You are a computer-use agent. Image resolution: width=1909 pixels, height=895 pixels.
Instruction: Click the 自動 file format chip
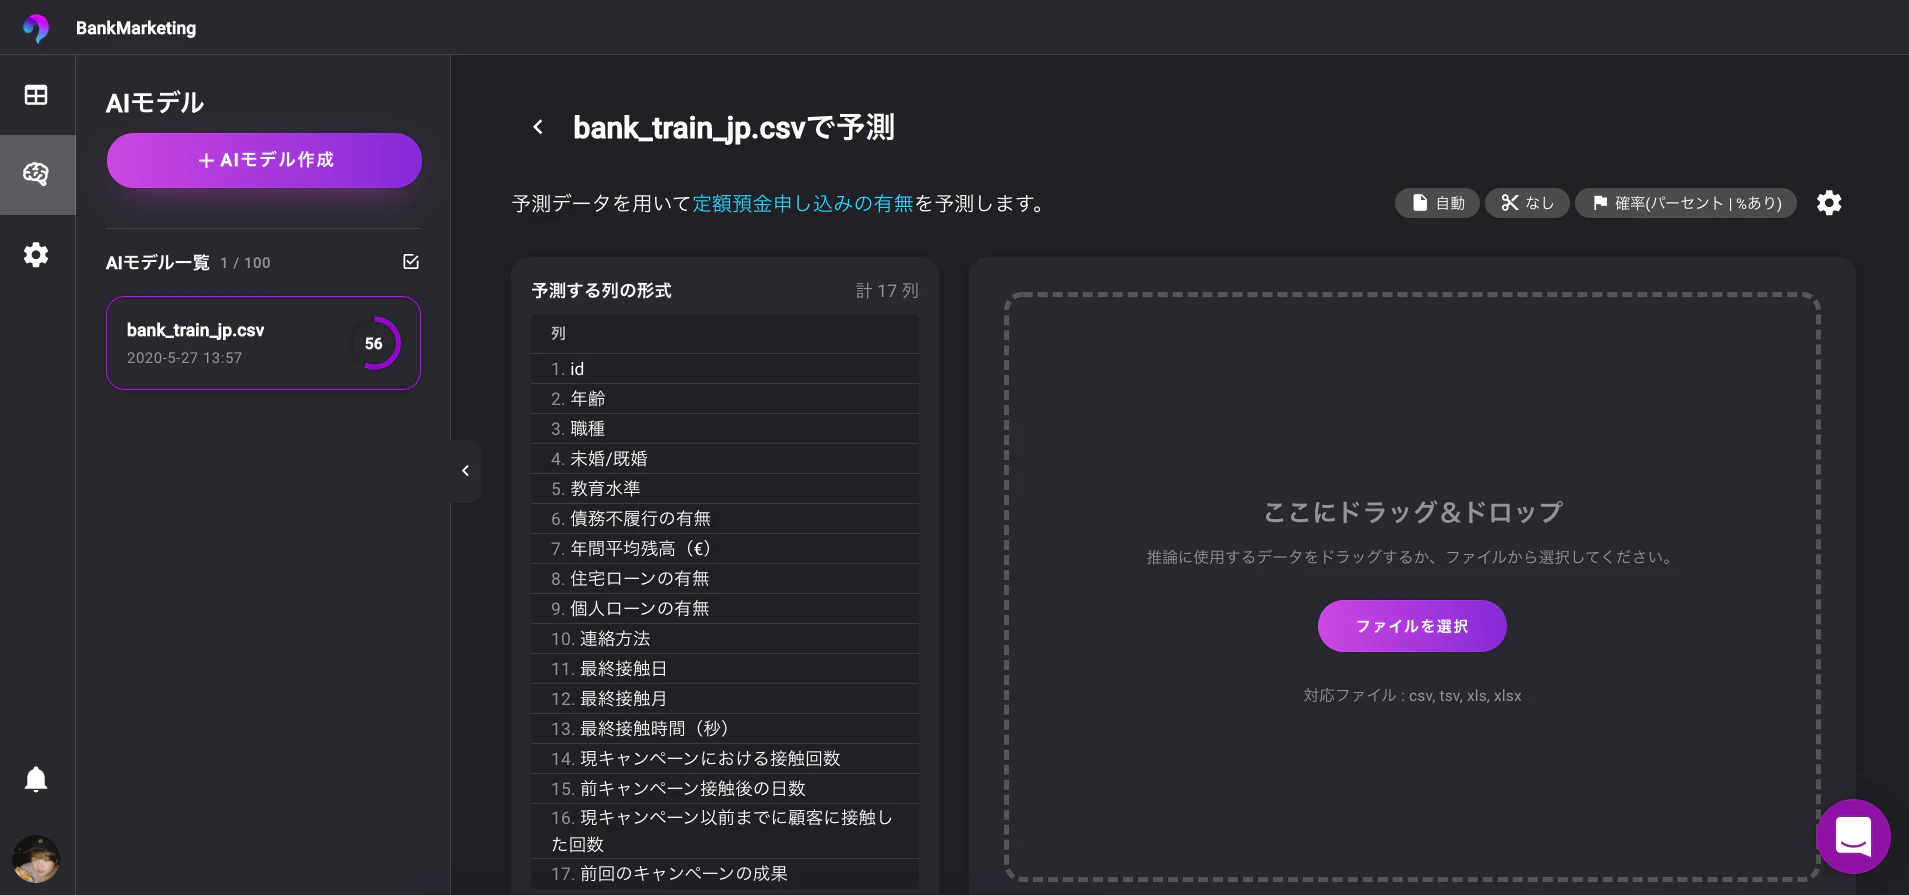click(x=1437, y=203)
